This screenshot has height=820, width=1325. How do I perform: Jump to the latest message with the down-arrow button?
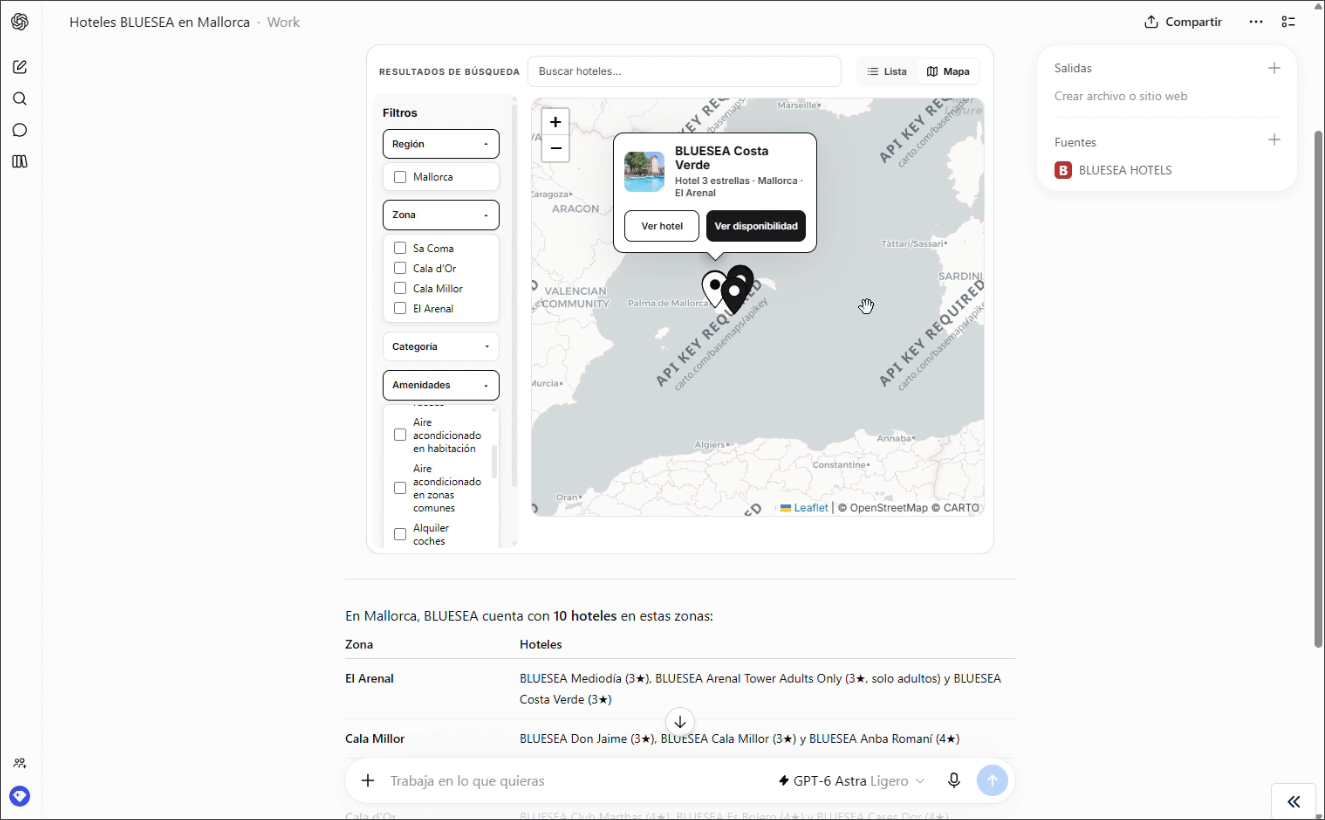click(x=680, y=722)
